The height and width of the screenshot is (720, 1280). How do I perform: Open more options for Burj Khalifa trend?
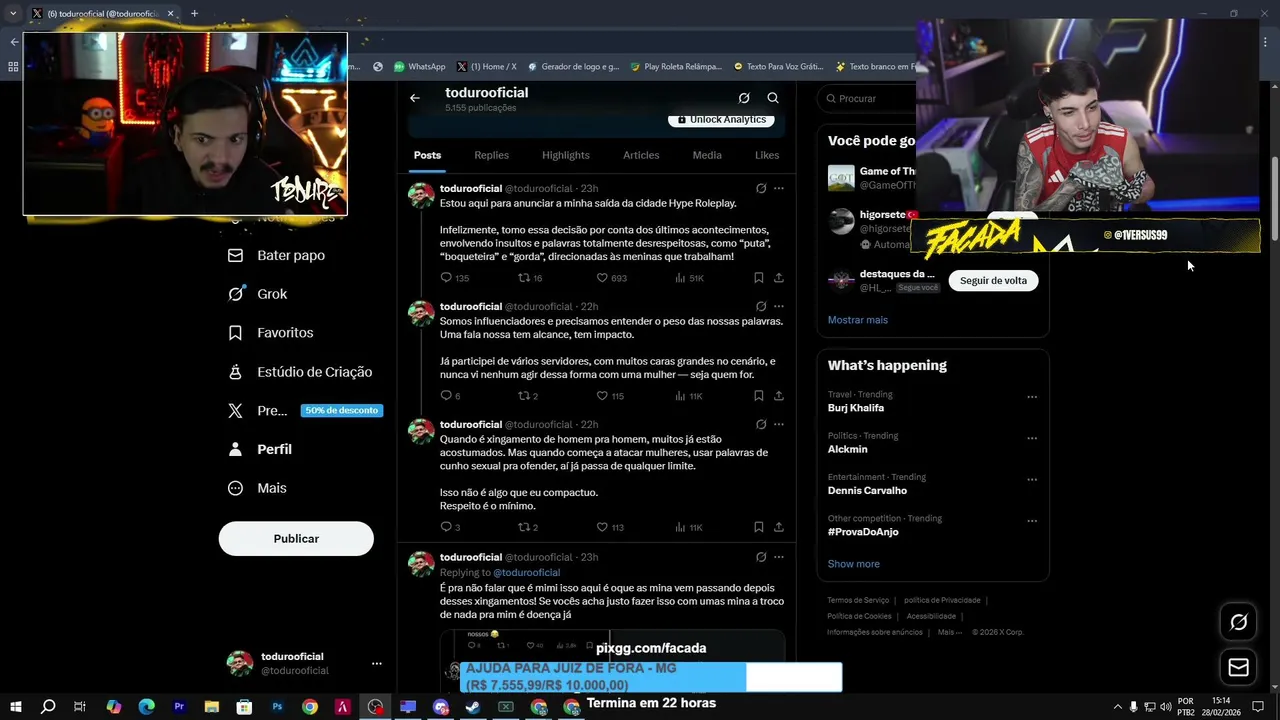click(1032, 397)
